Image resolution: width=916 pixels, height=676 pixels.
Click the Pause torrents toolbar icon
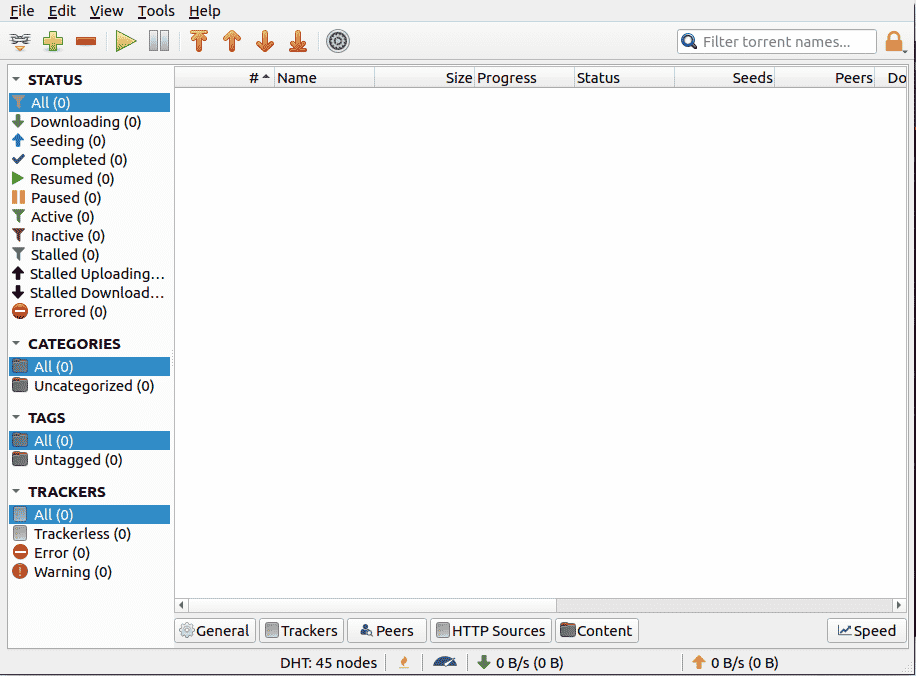click(x=159, y=41)
